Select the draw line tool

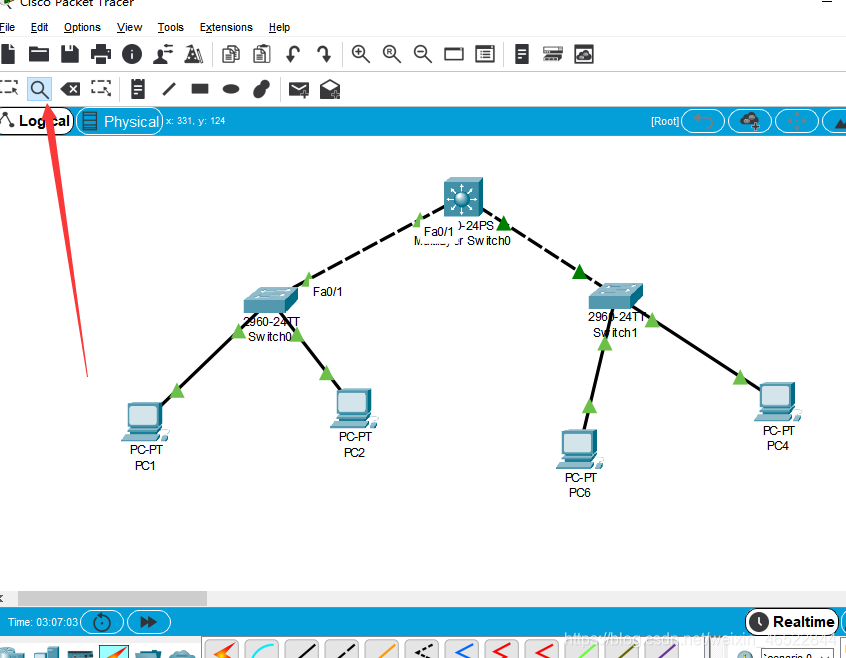coord(169,88)
